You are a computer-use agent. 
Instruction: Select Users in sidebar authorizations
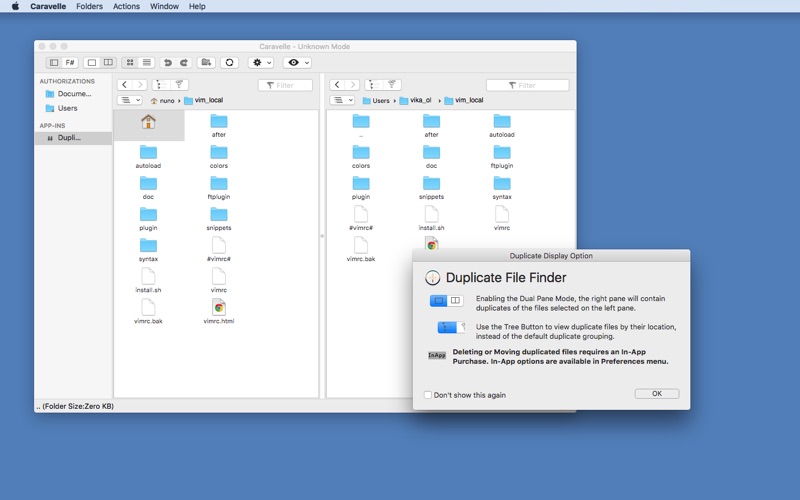pyautogui.click(x=67, y=108)
